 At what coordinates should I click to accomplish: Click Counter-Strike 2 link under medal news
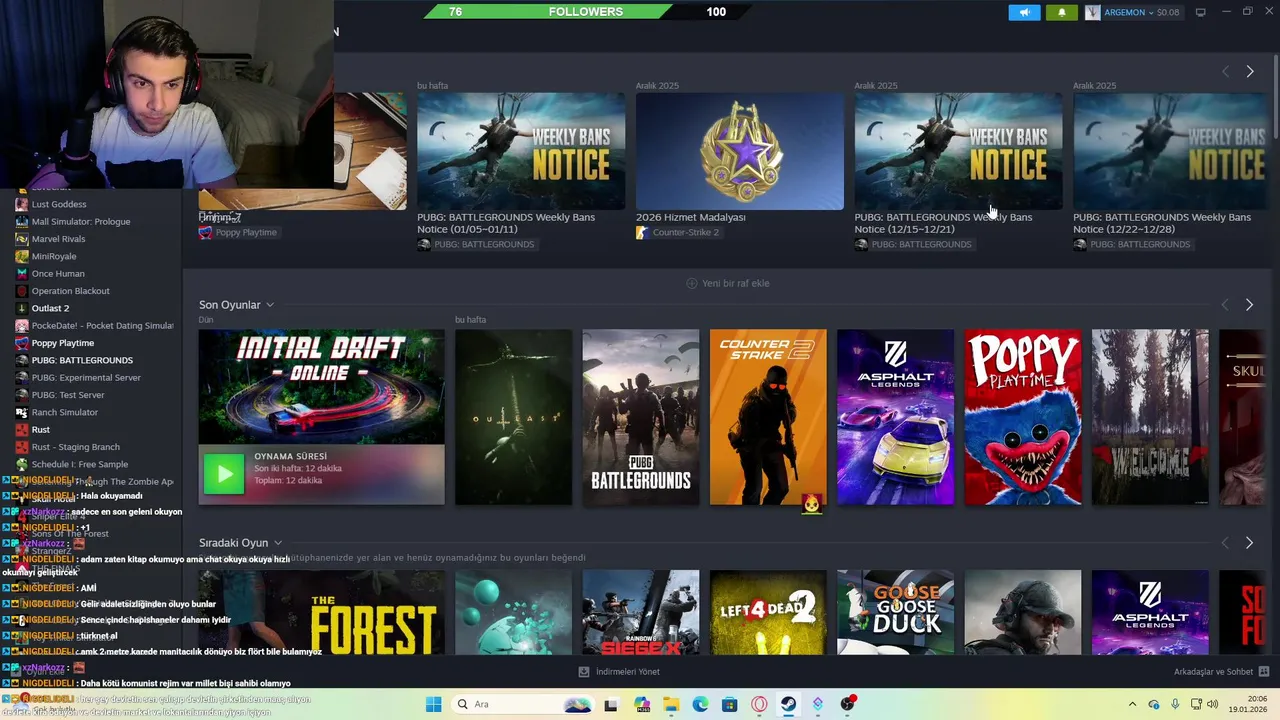(685, 233)
